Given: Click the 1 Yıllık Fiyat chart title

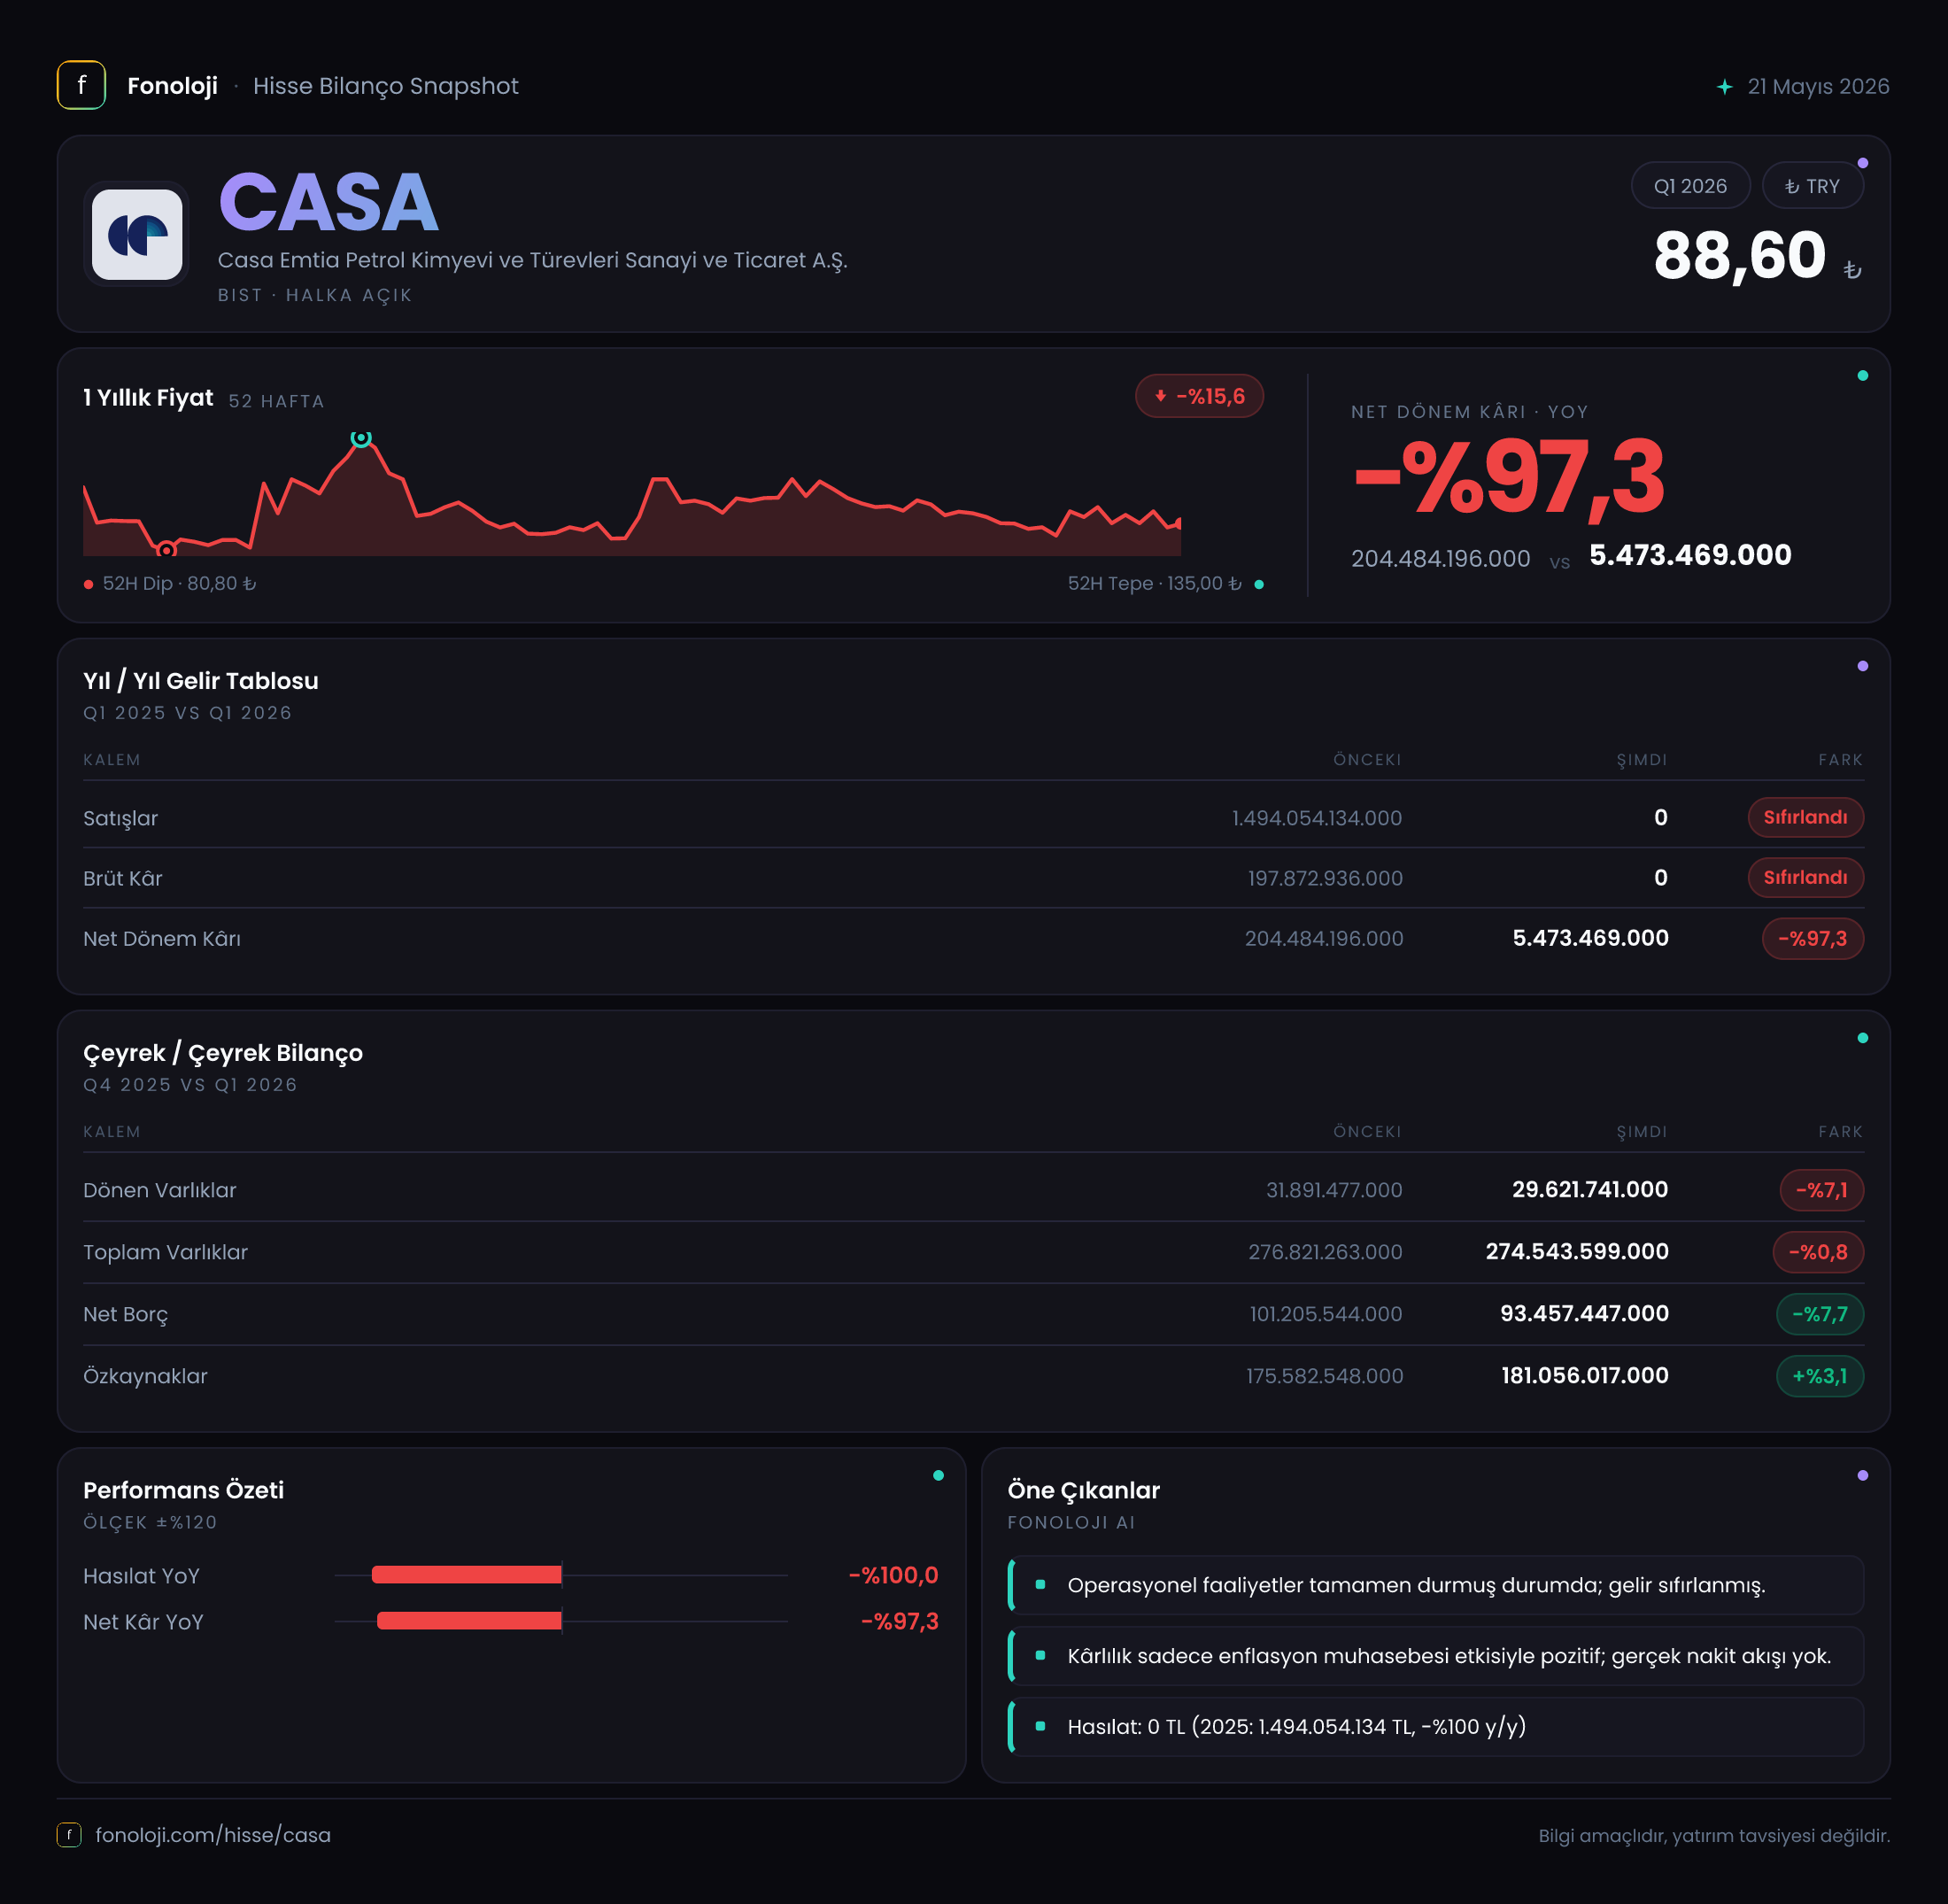Looking at the screenshot, I should pyautogui.click(x=148, y=398).
